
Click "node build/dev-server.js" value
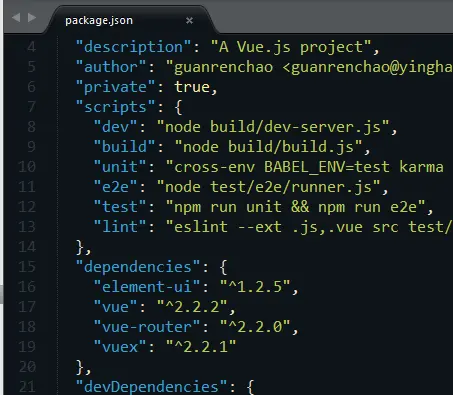(x=273, y=127)
